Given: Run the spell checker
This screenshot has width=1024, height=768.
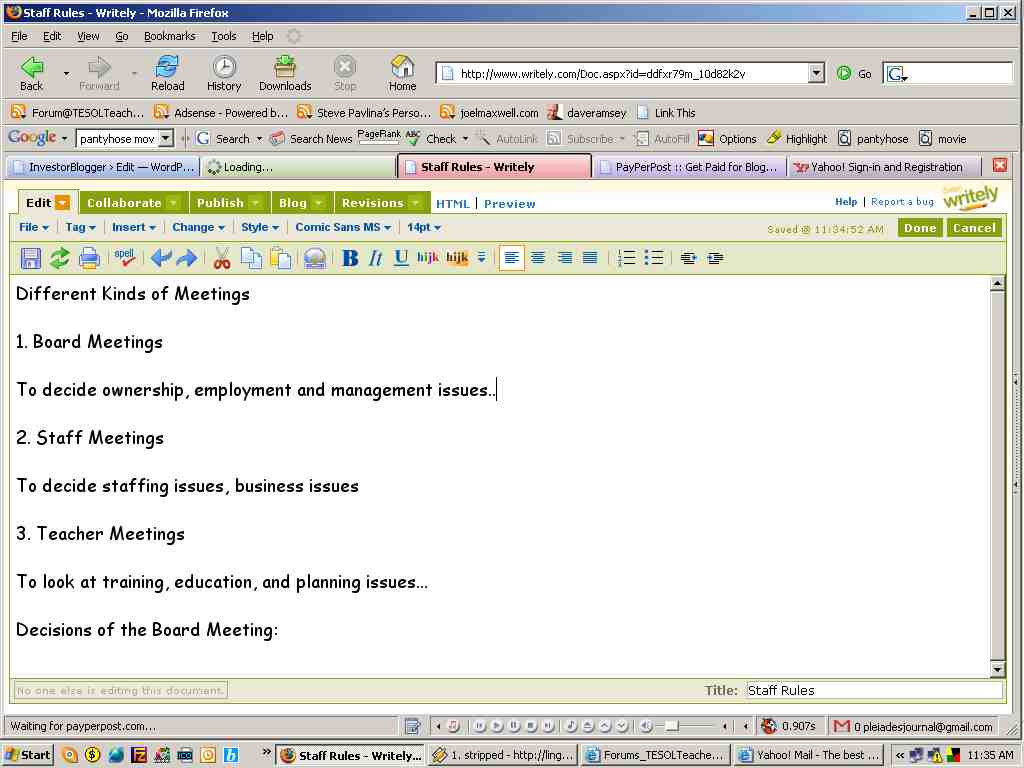Looking at the screenshot, I should point(124,258).
